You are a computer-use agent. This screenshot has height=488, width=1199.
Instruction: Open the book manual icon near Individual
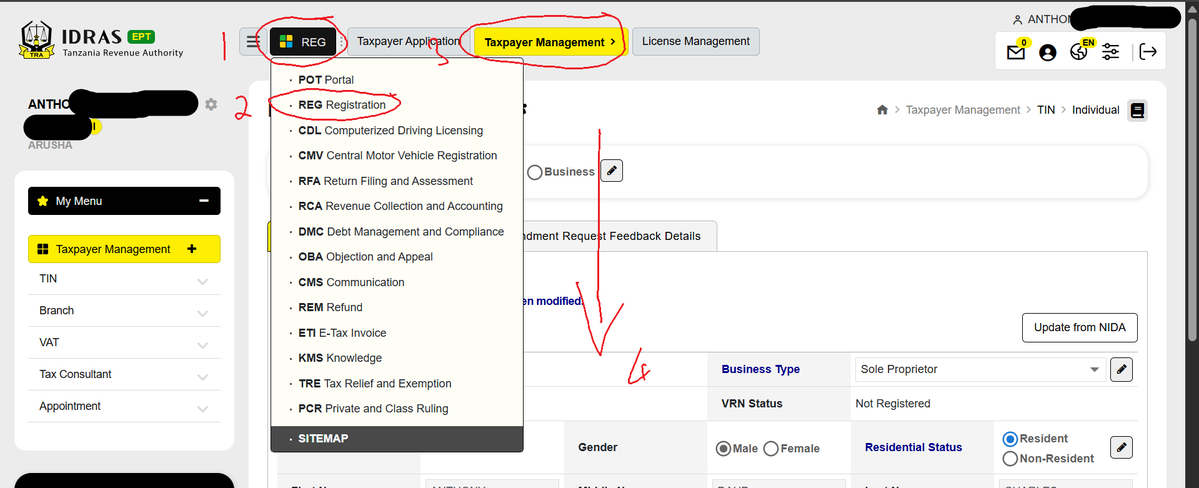(x=1137, y=111)
